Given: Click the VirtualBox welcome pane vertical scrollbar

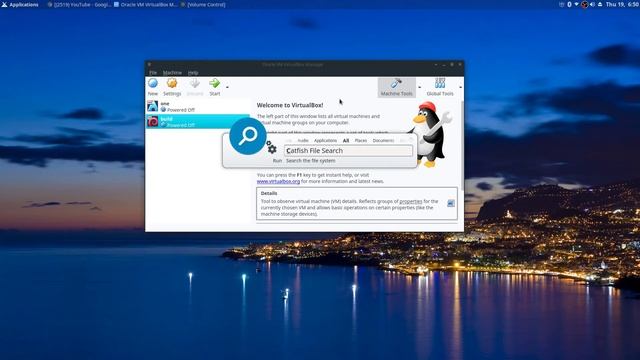Looking at the screenshot, I should [x=462, y=145].
